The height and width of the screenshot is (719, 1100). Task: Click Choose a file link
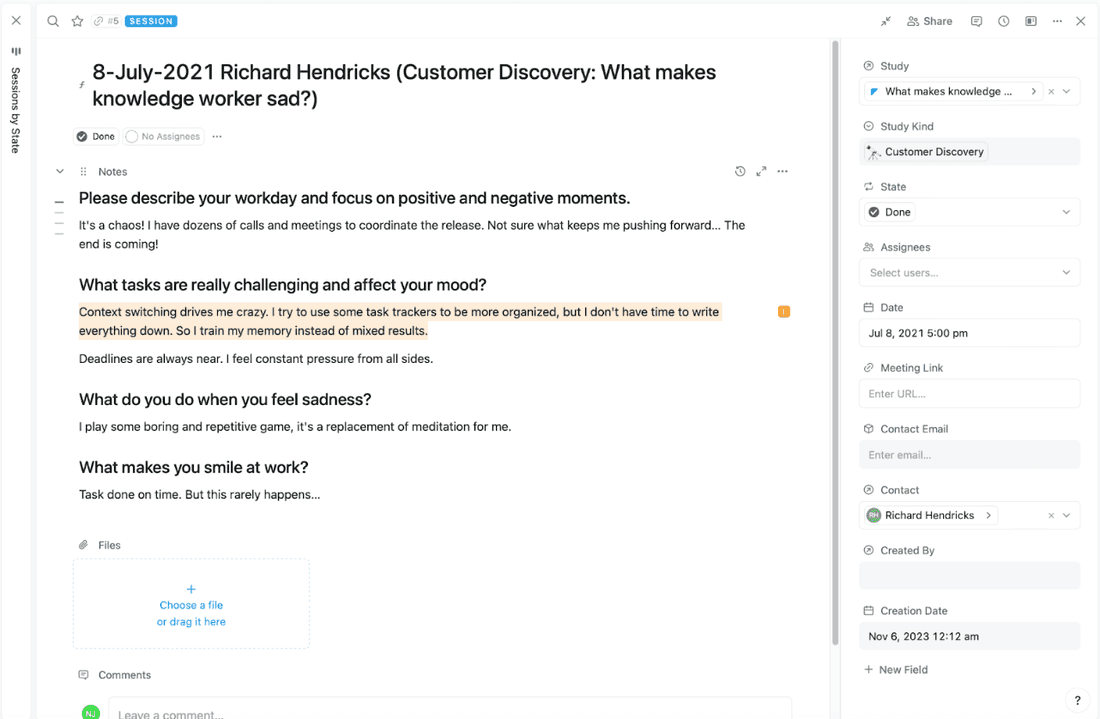pos(191,605)
